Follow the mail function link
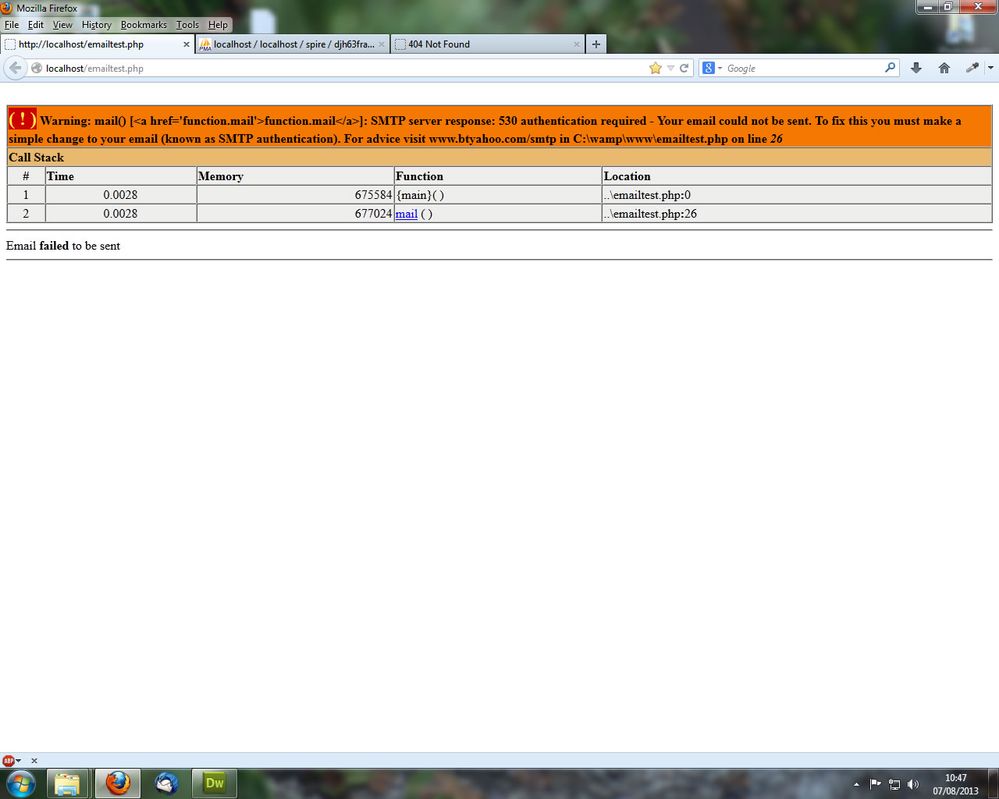The width and height of the screenshot is (999, 799). tap(406, 214)
